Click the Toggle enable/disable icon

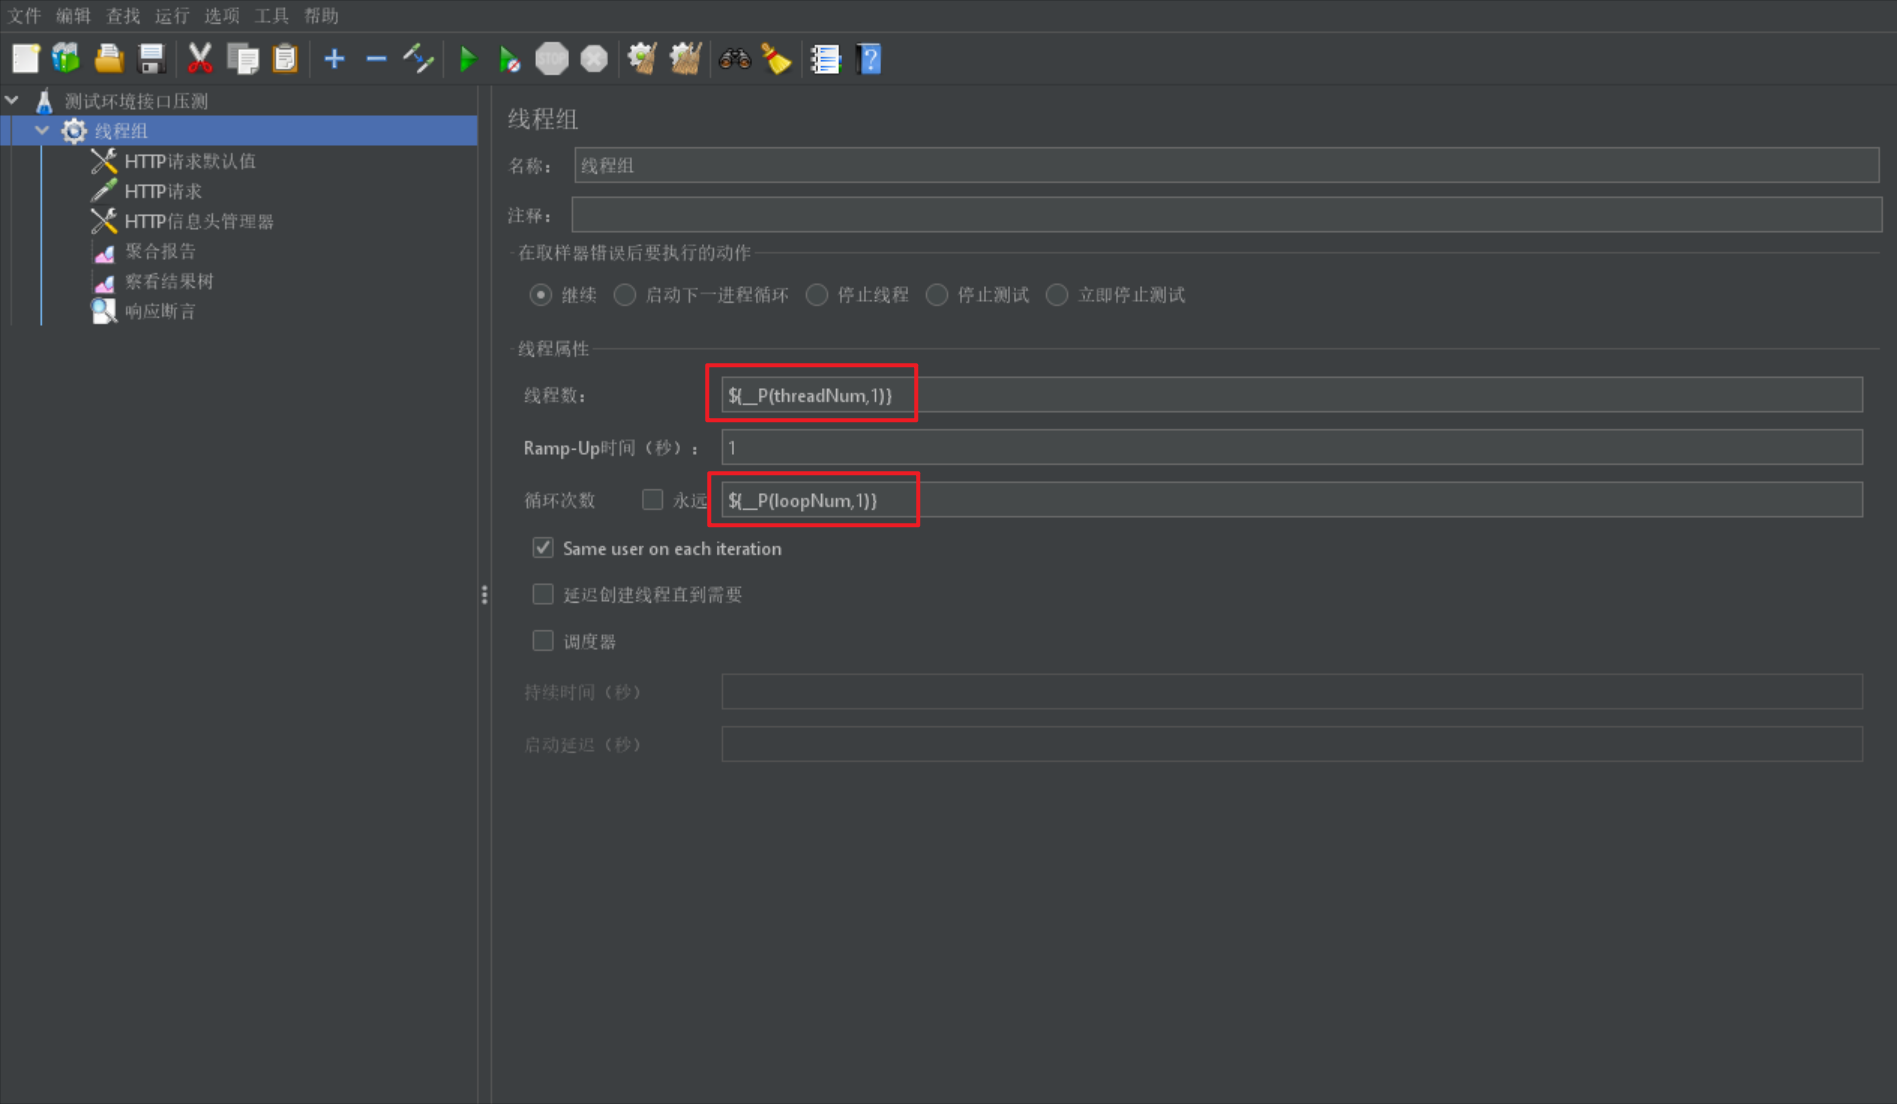[418, 59]
